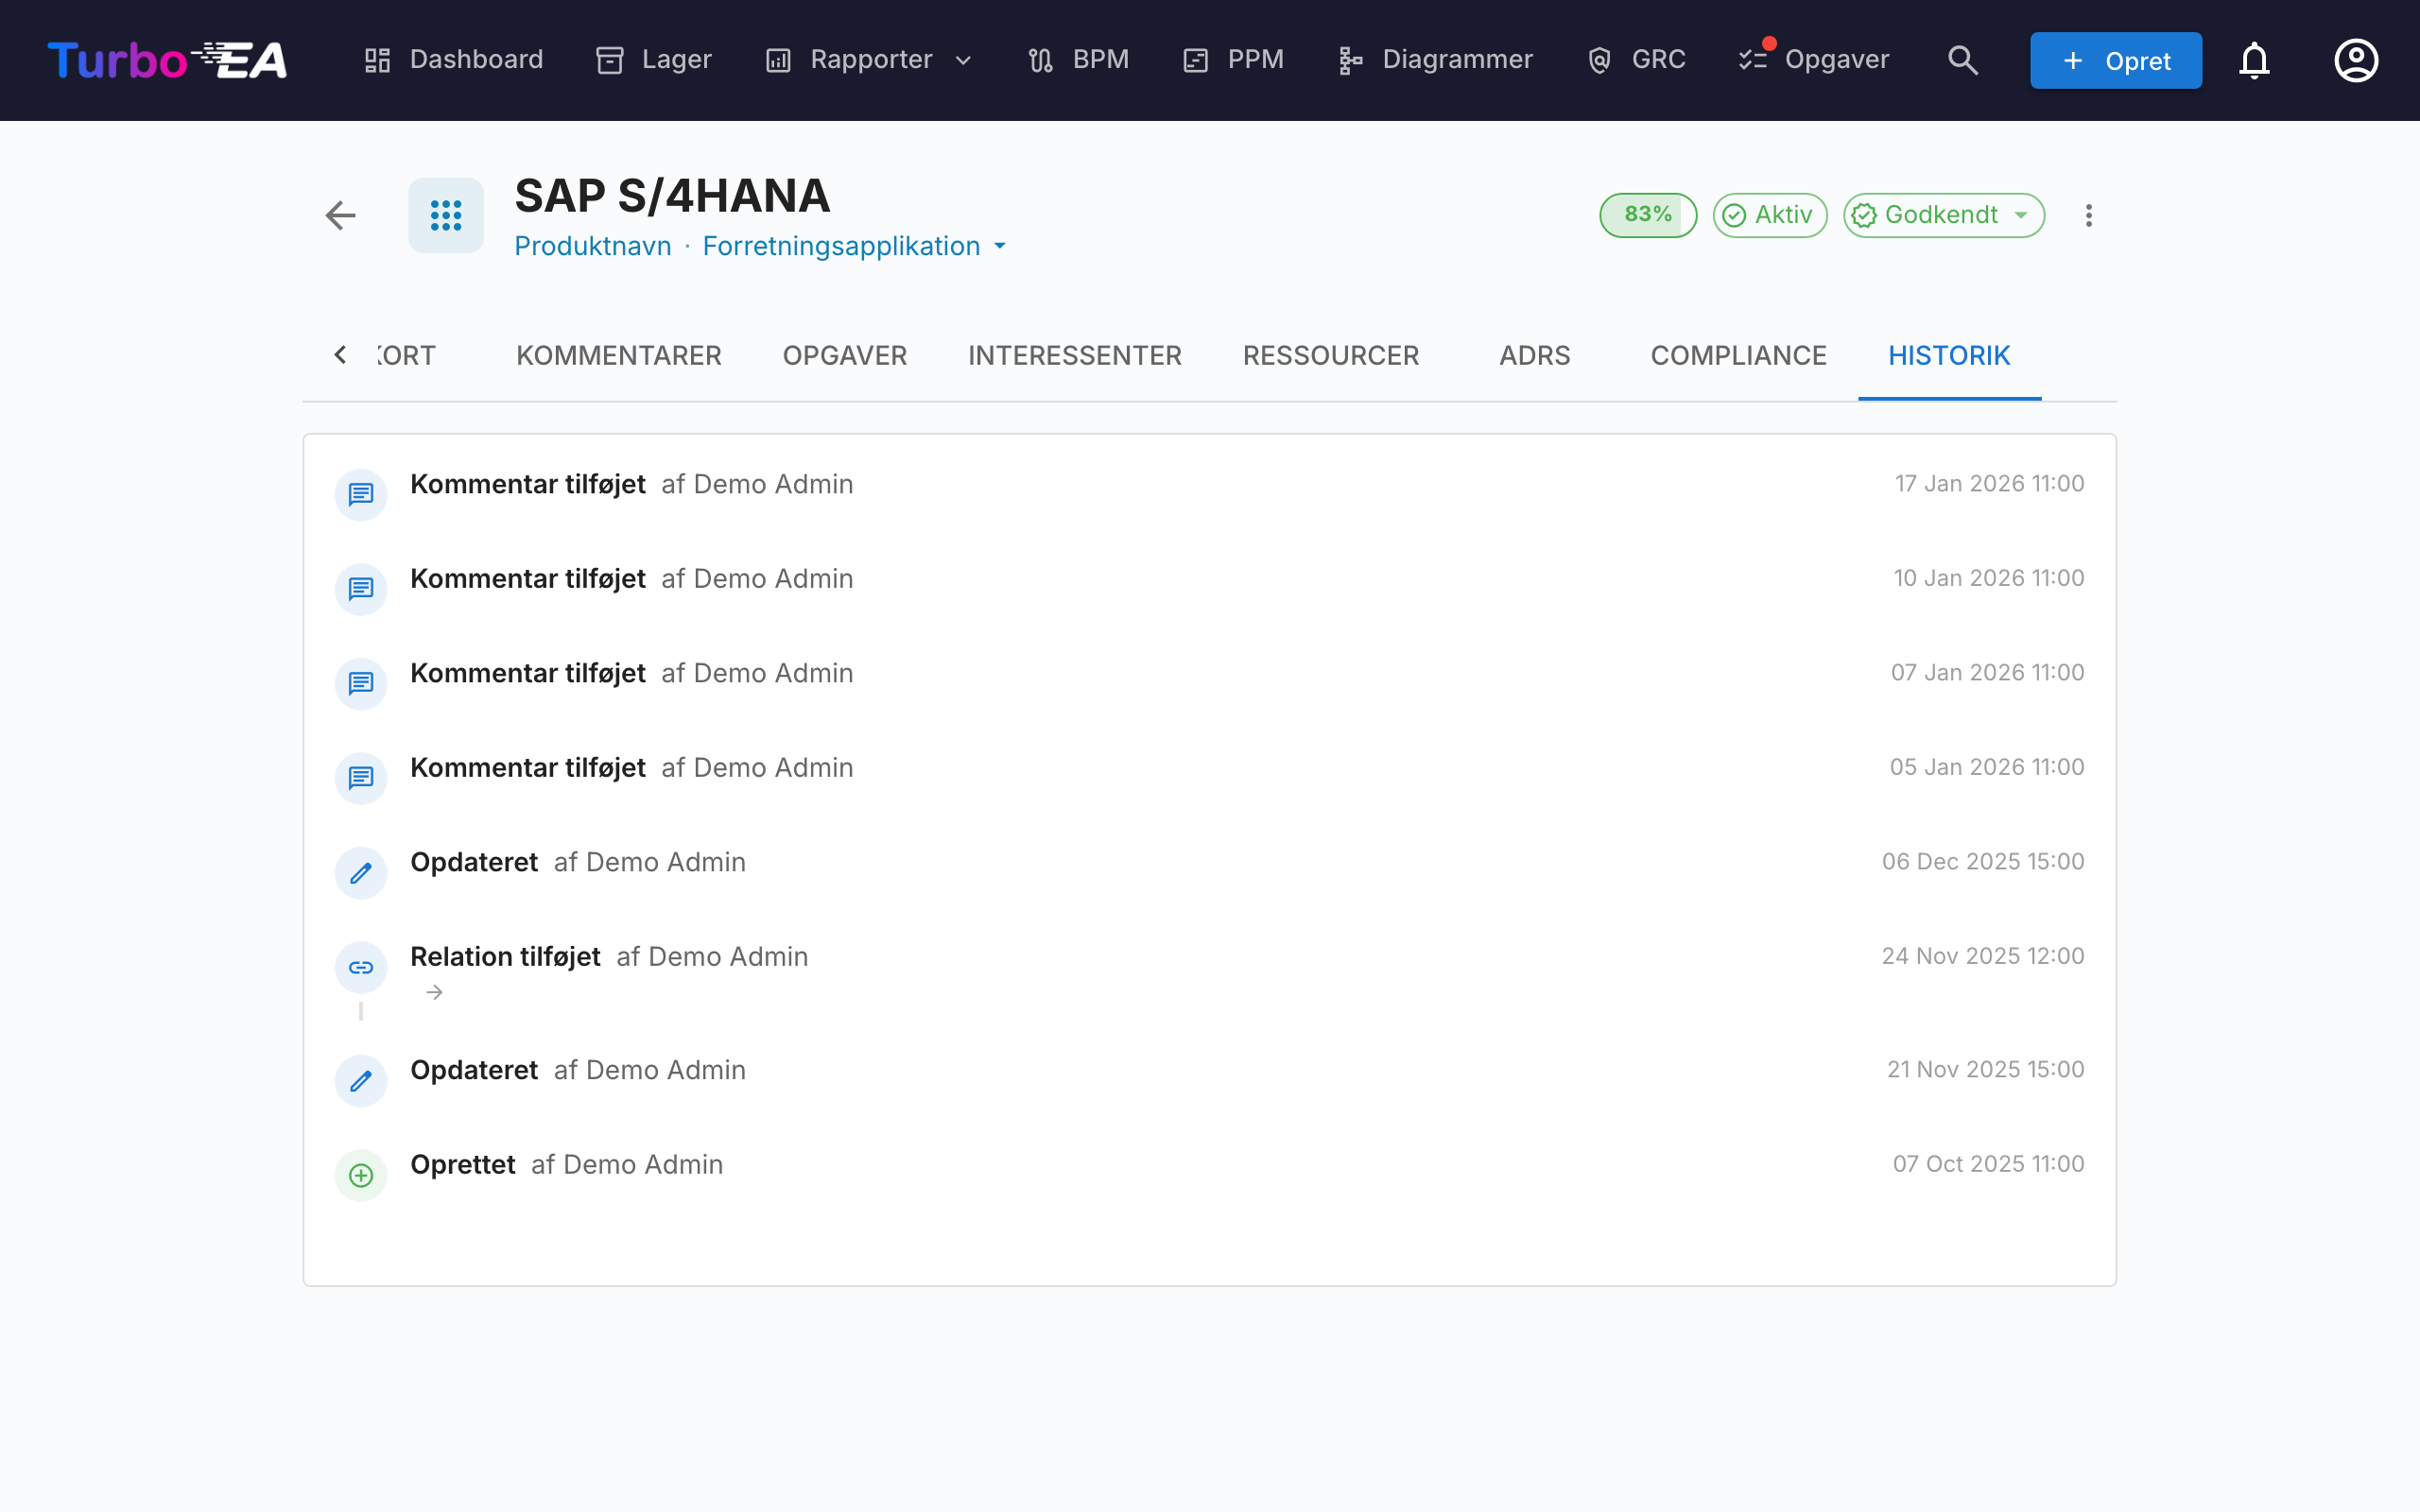This screenshot has width=2420, height=1512.
Task: Click pencil icon for 21 Nov 2025 update
Action: click(x=361, y=1081)
